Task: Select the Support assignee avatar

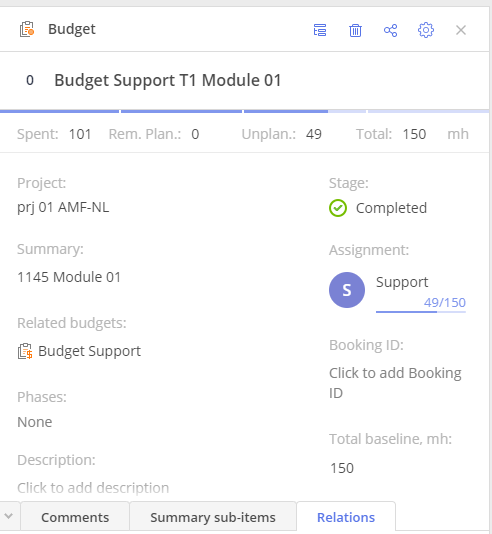Action: (347, 290)
